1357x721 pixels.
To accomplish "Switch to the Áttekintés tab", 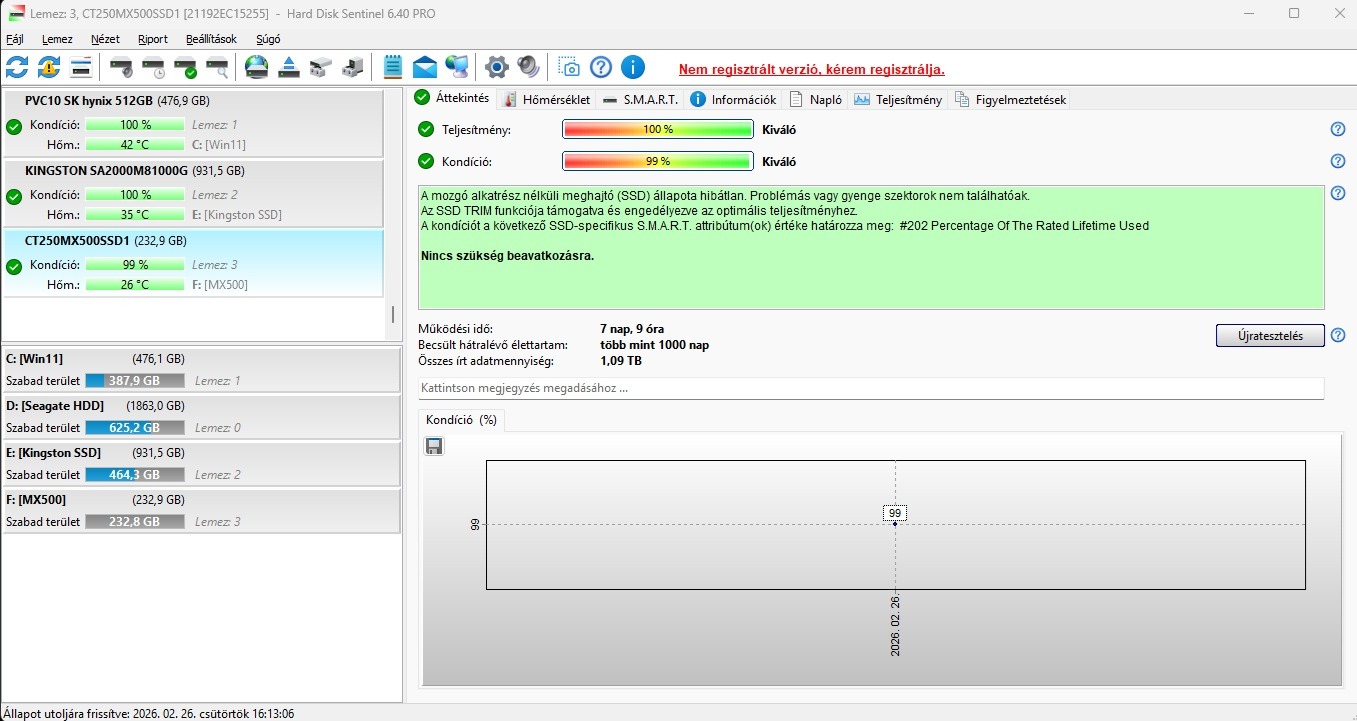I will [452, 98].
